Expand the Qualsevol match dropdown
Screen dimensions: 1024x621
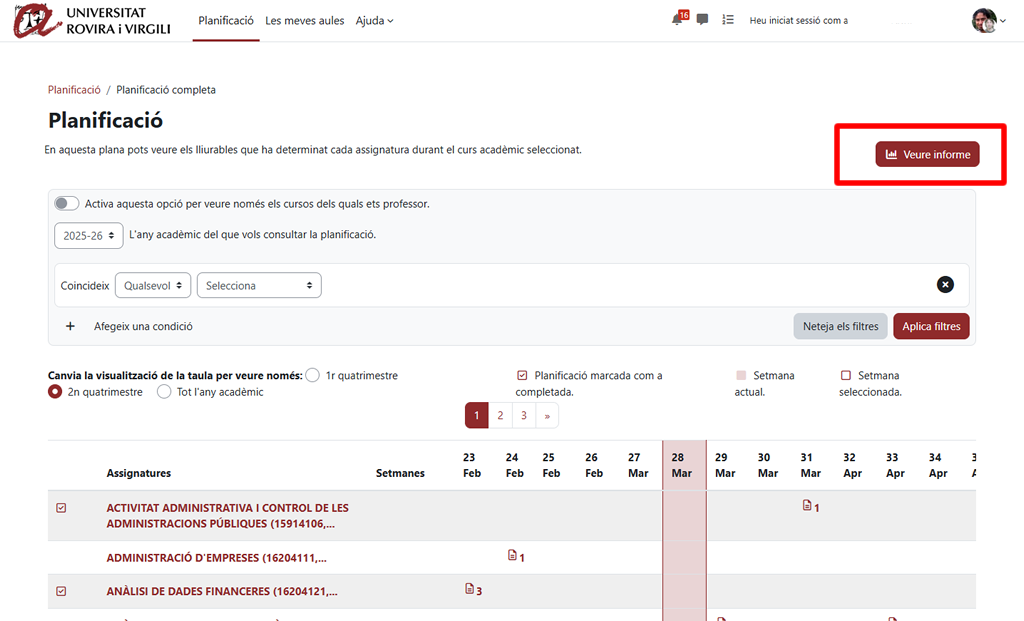152,286
